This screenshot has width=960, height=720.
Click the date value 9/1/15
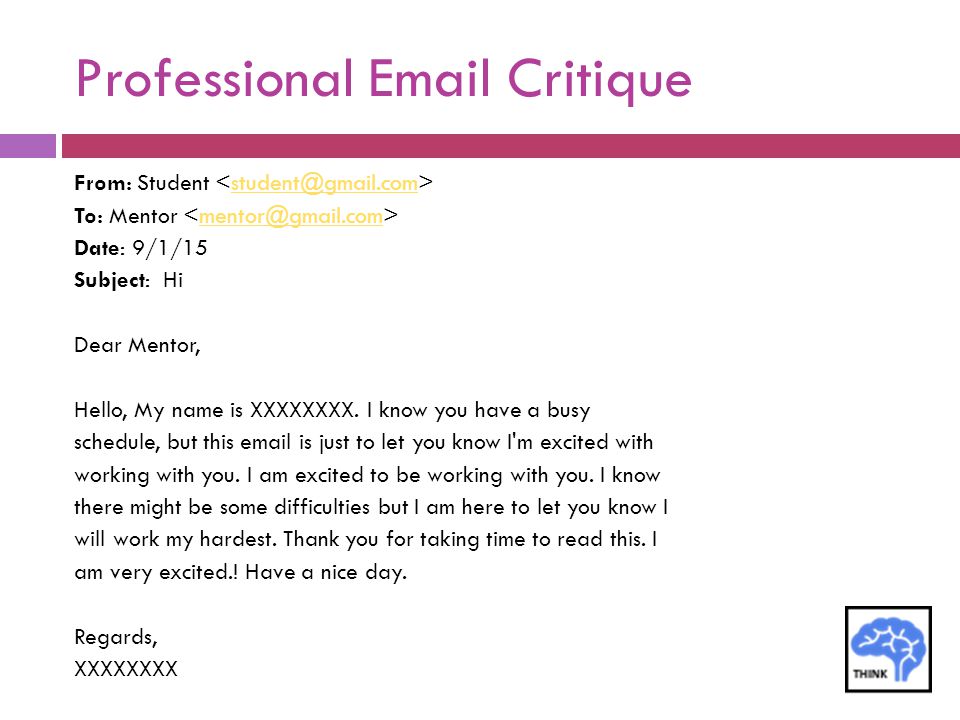[x=170, y=248]
